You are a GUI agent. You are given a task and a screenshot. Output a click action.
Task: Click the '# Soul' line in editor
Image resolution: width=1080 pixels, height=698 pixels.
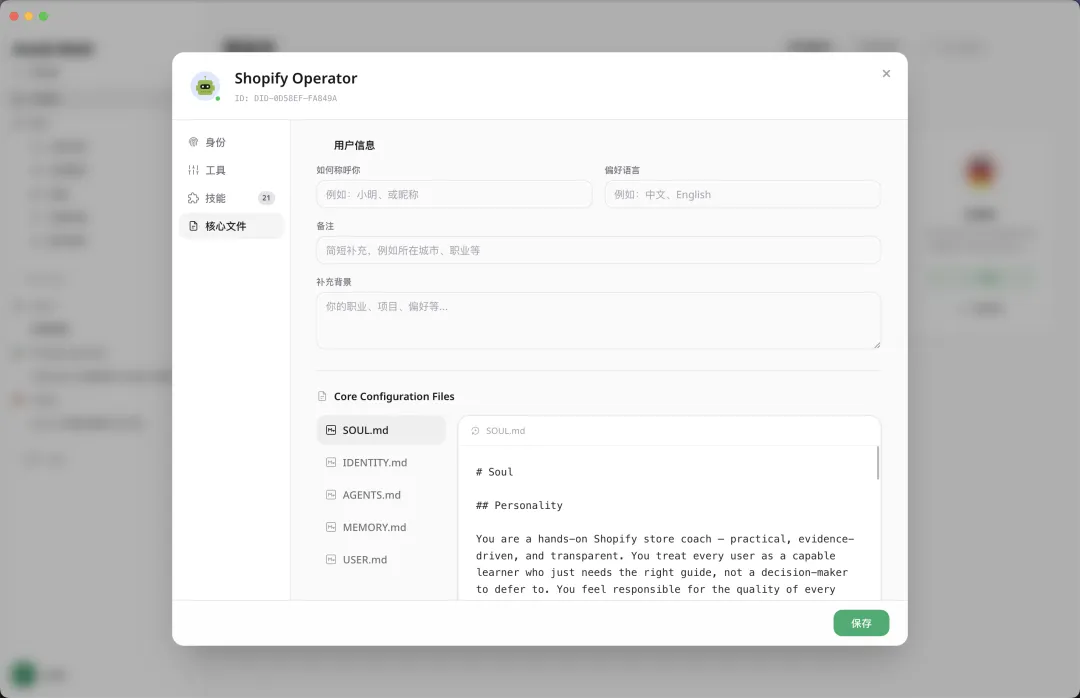(495, 472)
